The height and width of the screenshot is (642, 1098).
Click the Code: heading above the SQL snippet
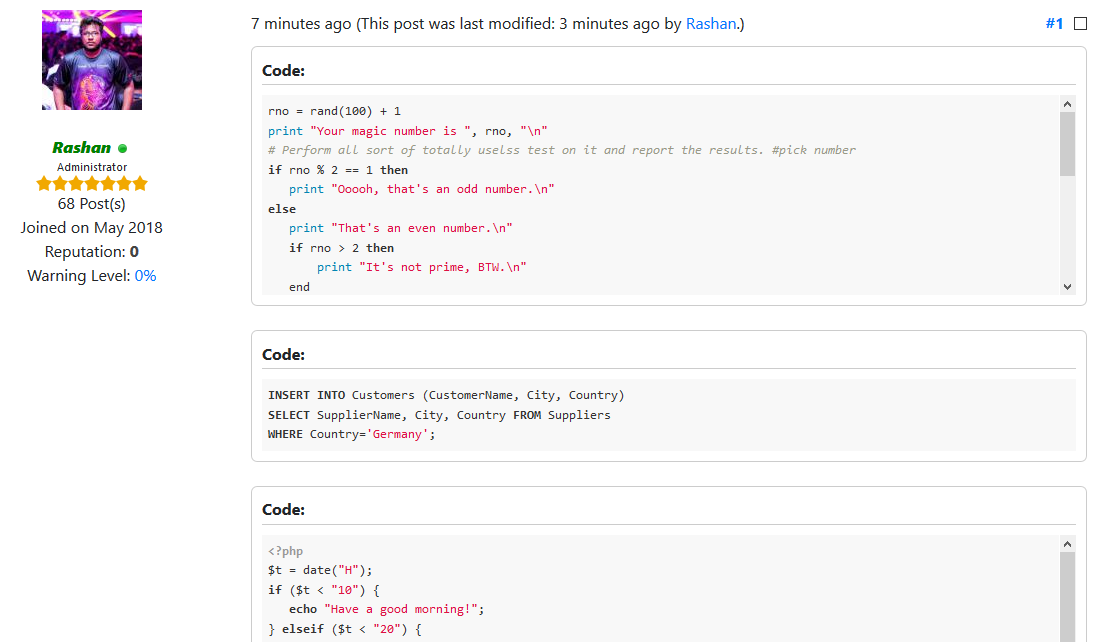tap(283, 355)
